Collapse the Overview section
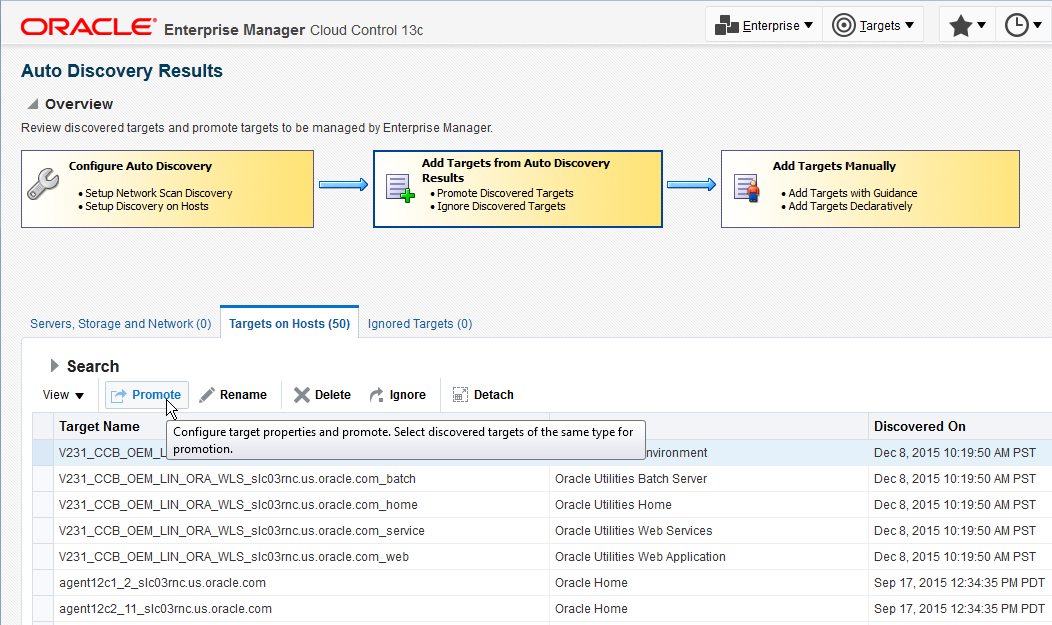1052x625 pixels. [x=32, y=105]
